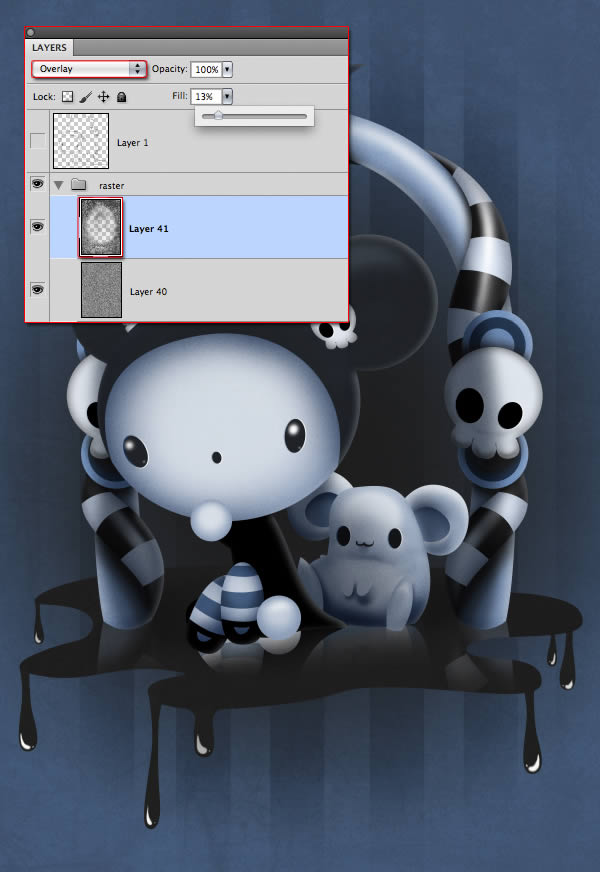This screenshot has width=600, height=872.
Task: Click the lock all padlock icon
Action: pos(121,97)
